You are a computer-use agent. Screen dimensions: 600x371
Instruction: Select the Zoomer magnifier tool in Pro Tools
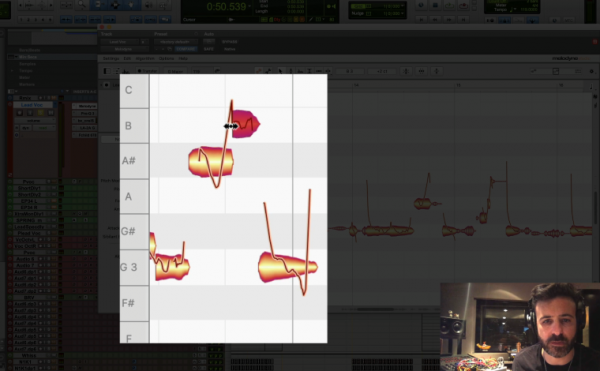(82, 5)
